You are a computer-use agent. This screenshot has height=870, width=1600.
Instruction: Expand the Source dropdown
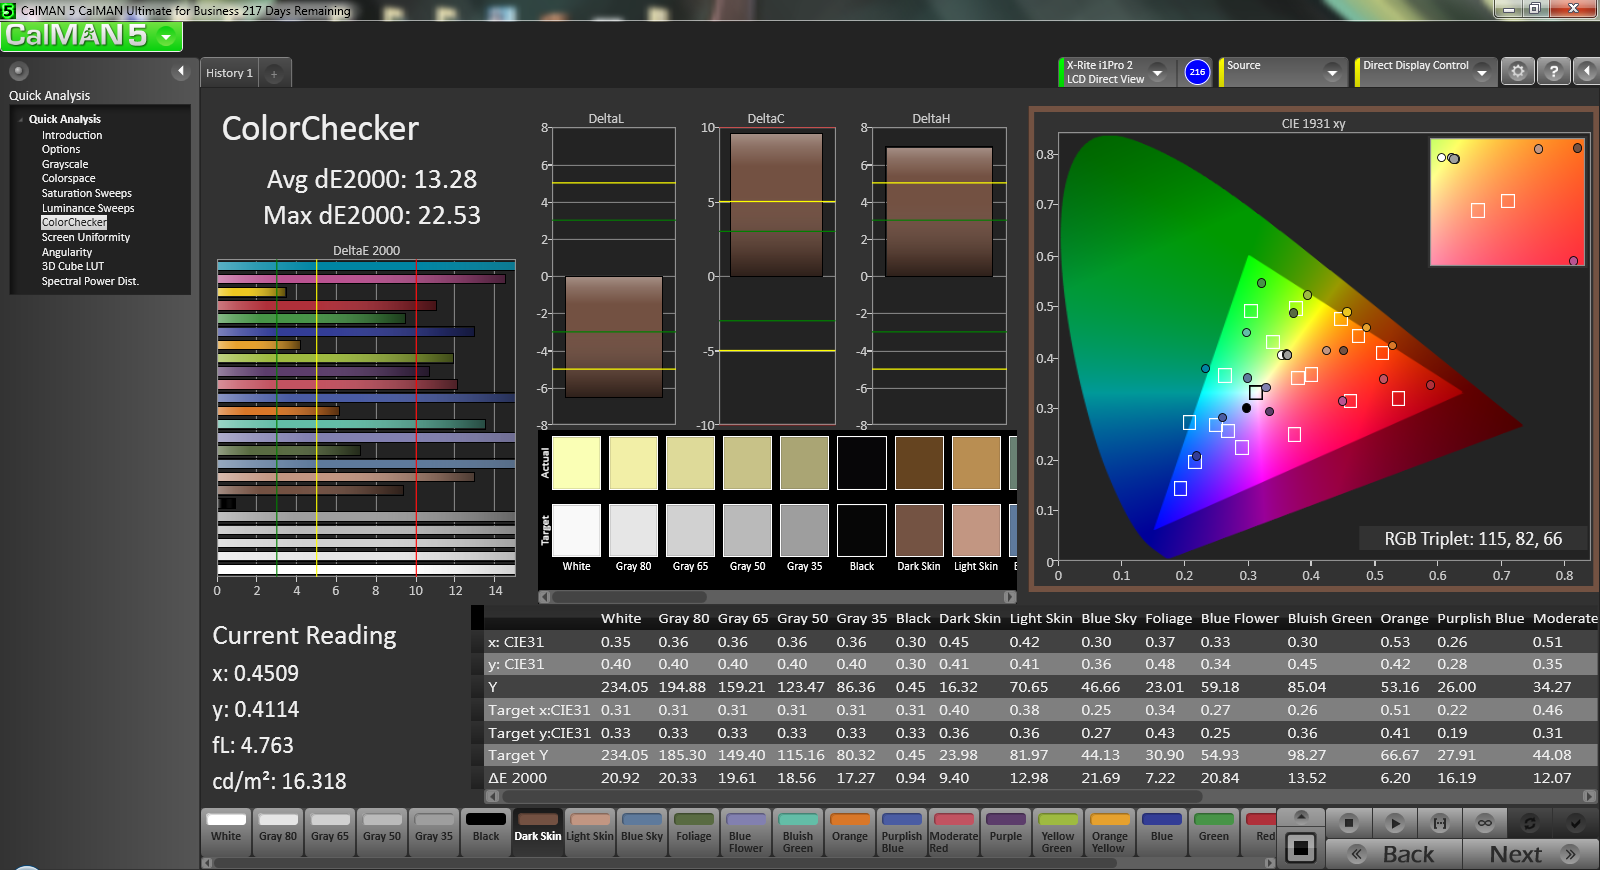pos(1331,72)
